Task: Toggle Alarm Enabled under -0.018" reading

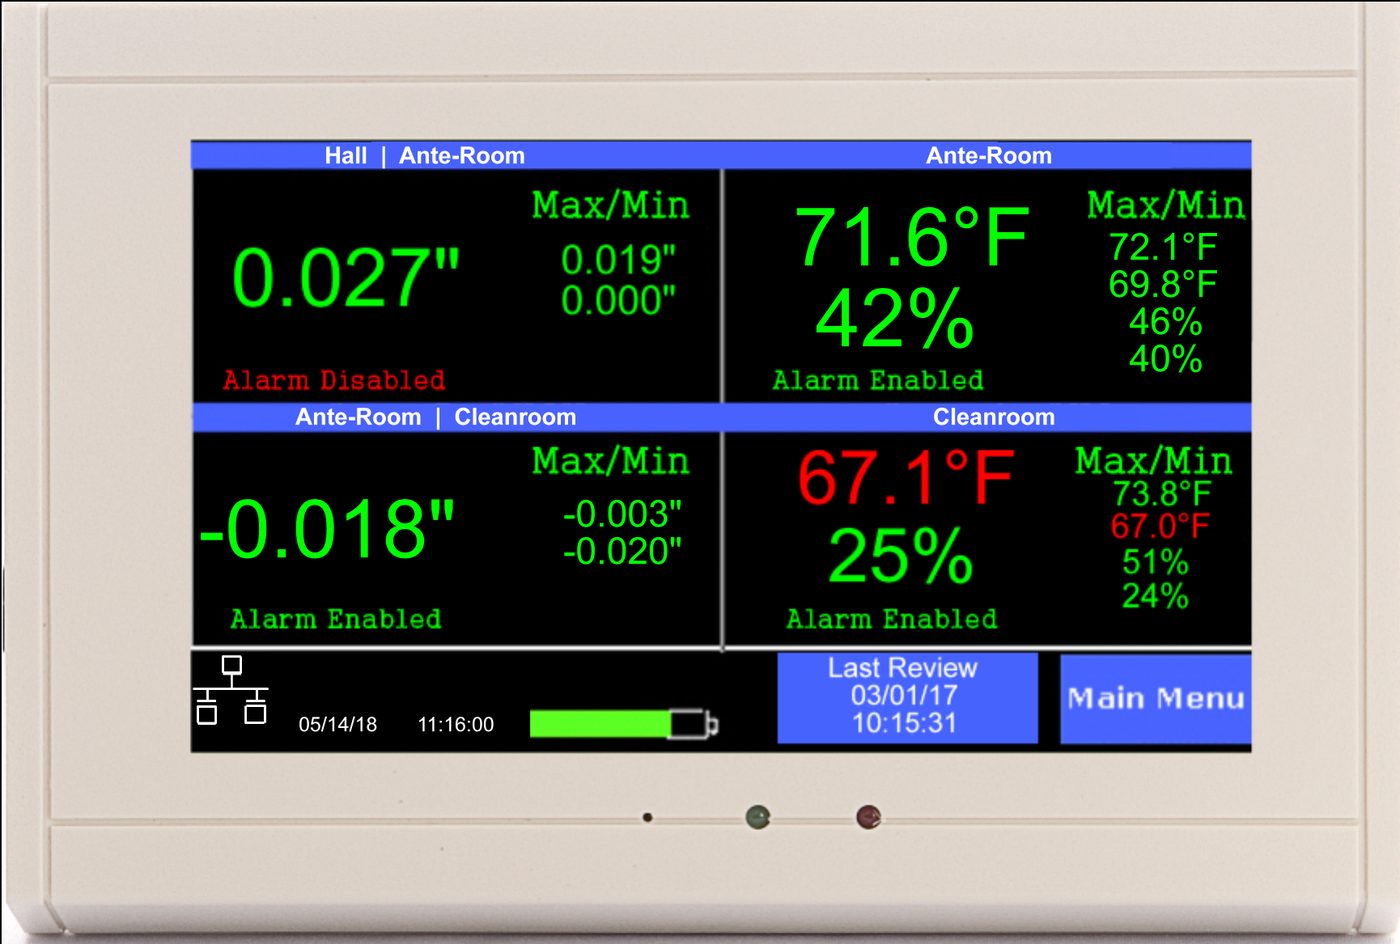Action: [336, 619]
